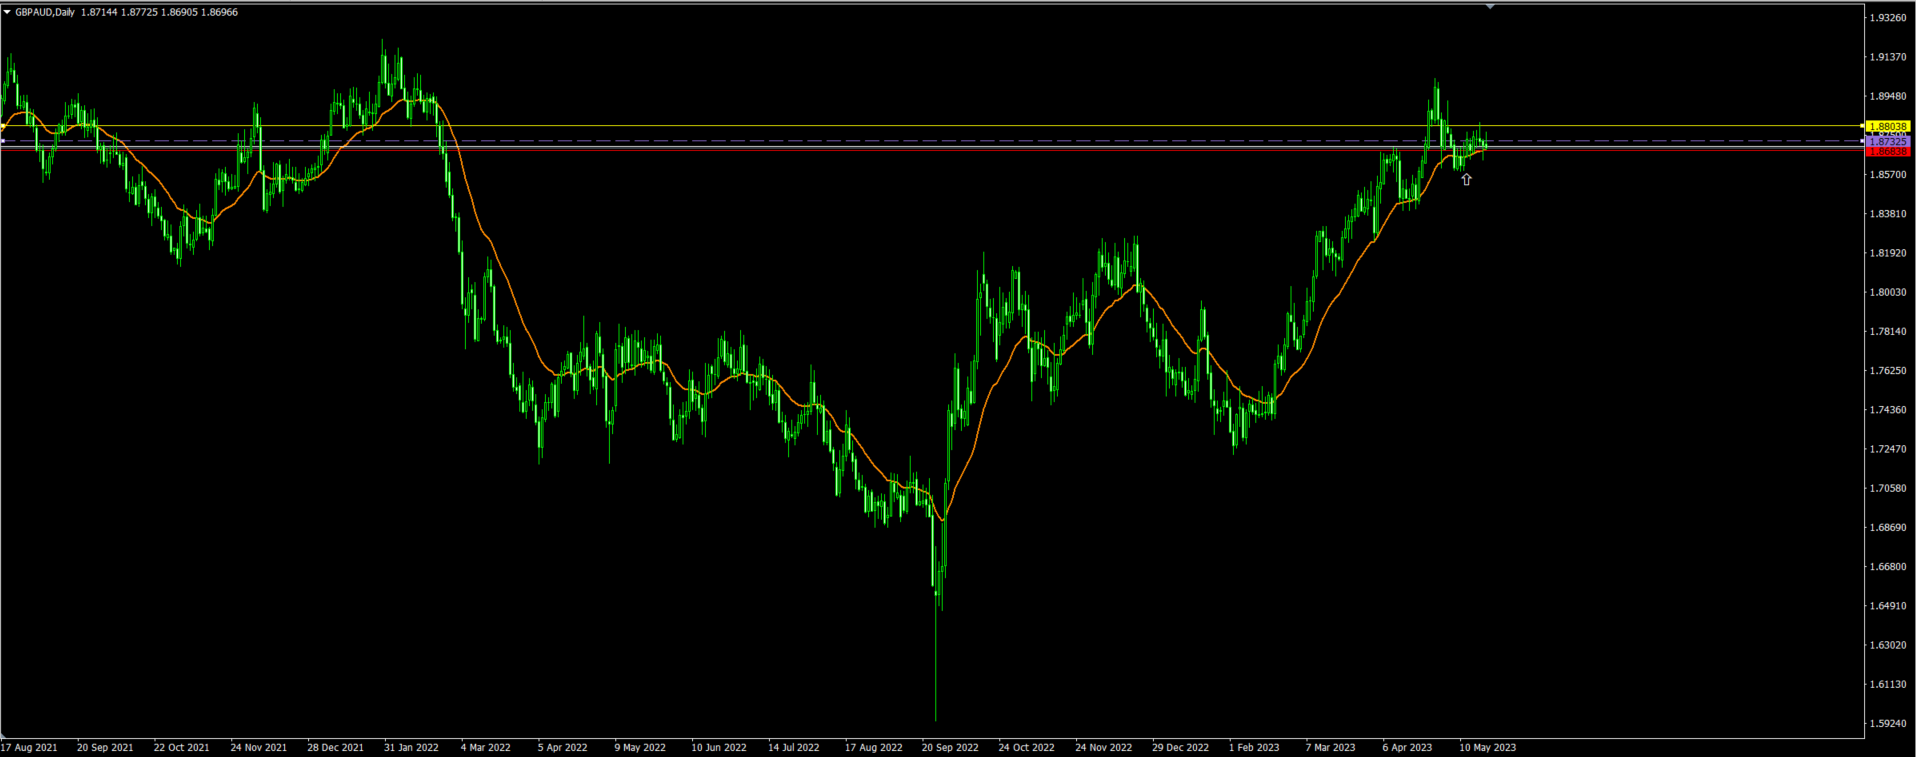Click the red 1.86838 price label

coord(1888,152)
